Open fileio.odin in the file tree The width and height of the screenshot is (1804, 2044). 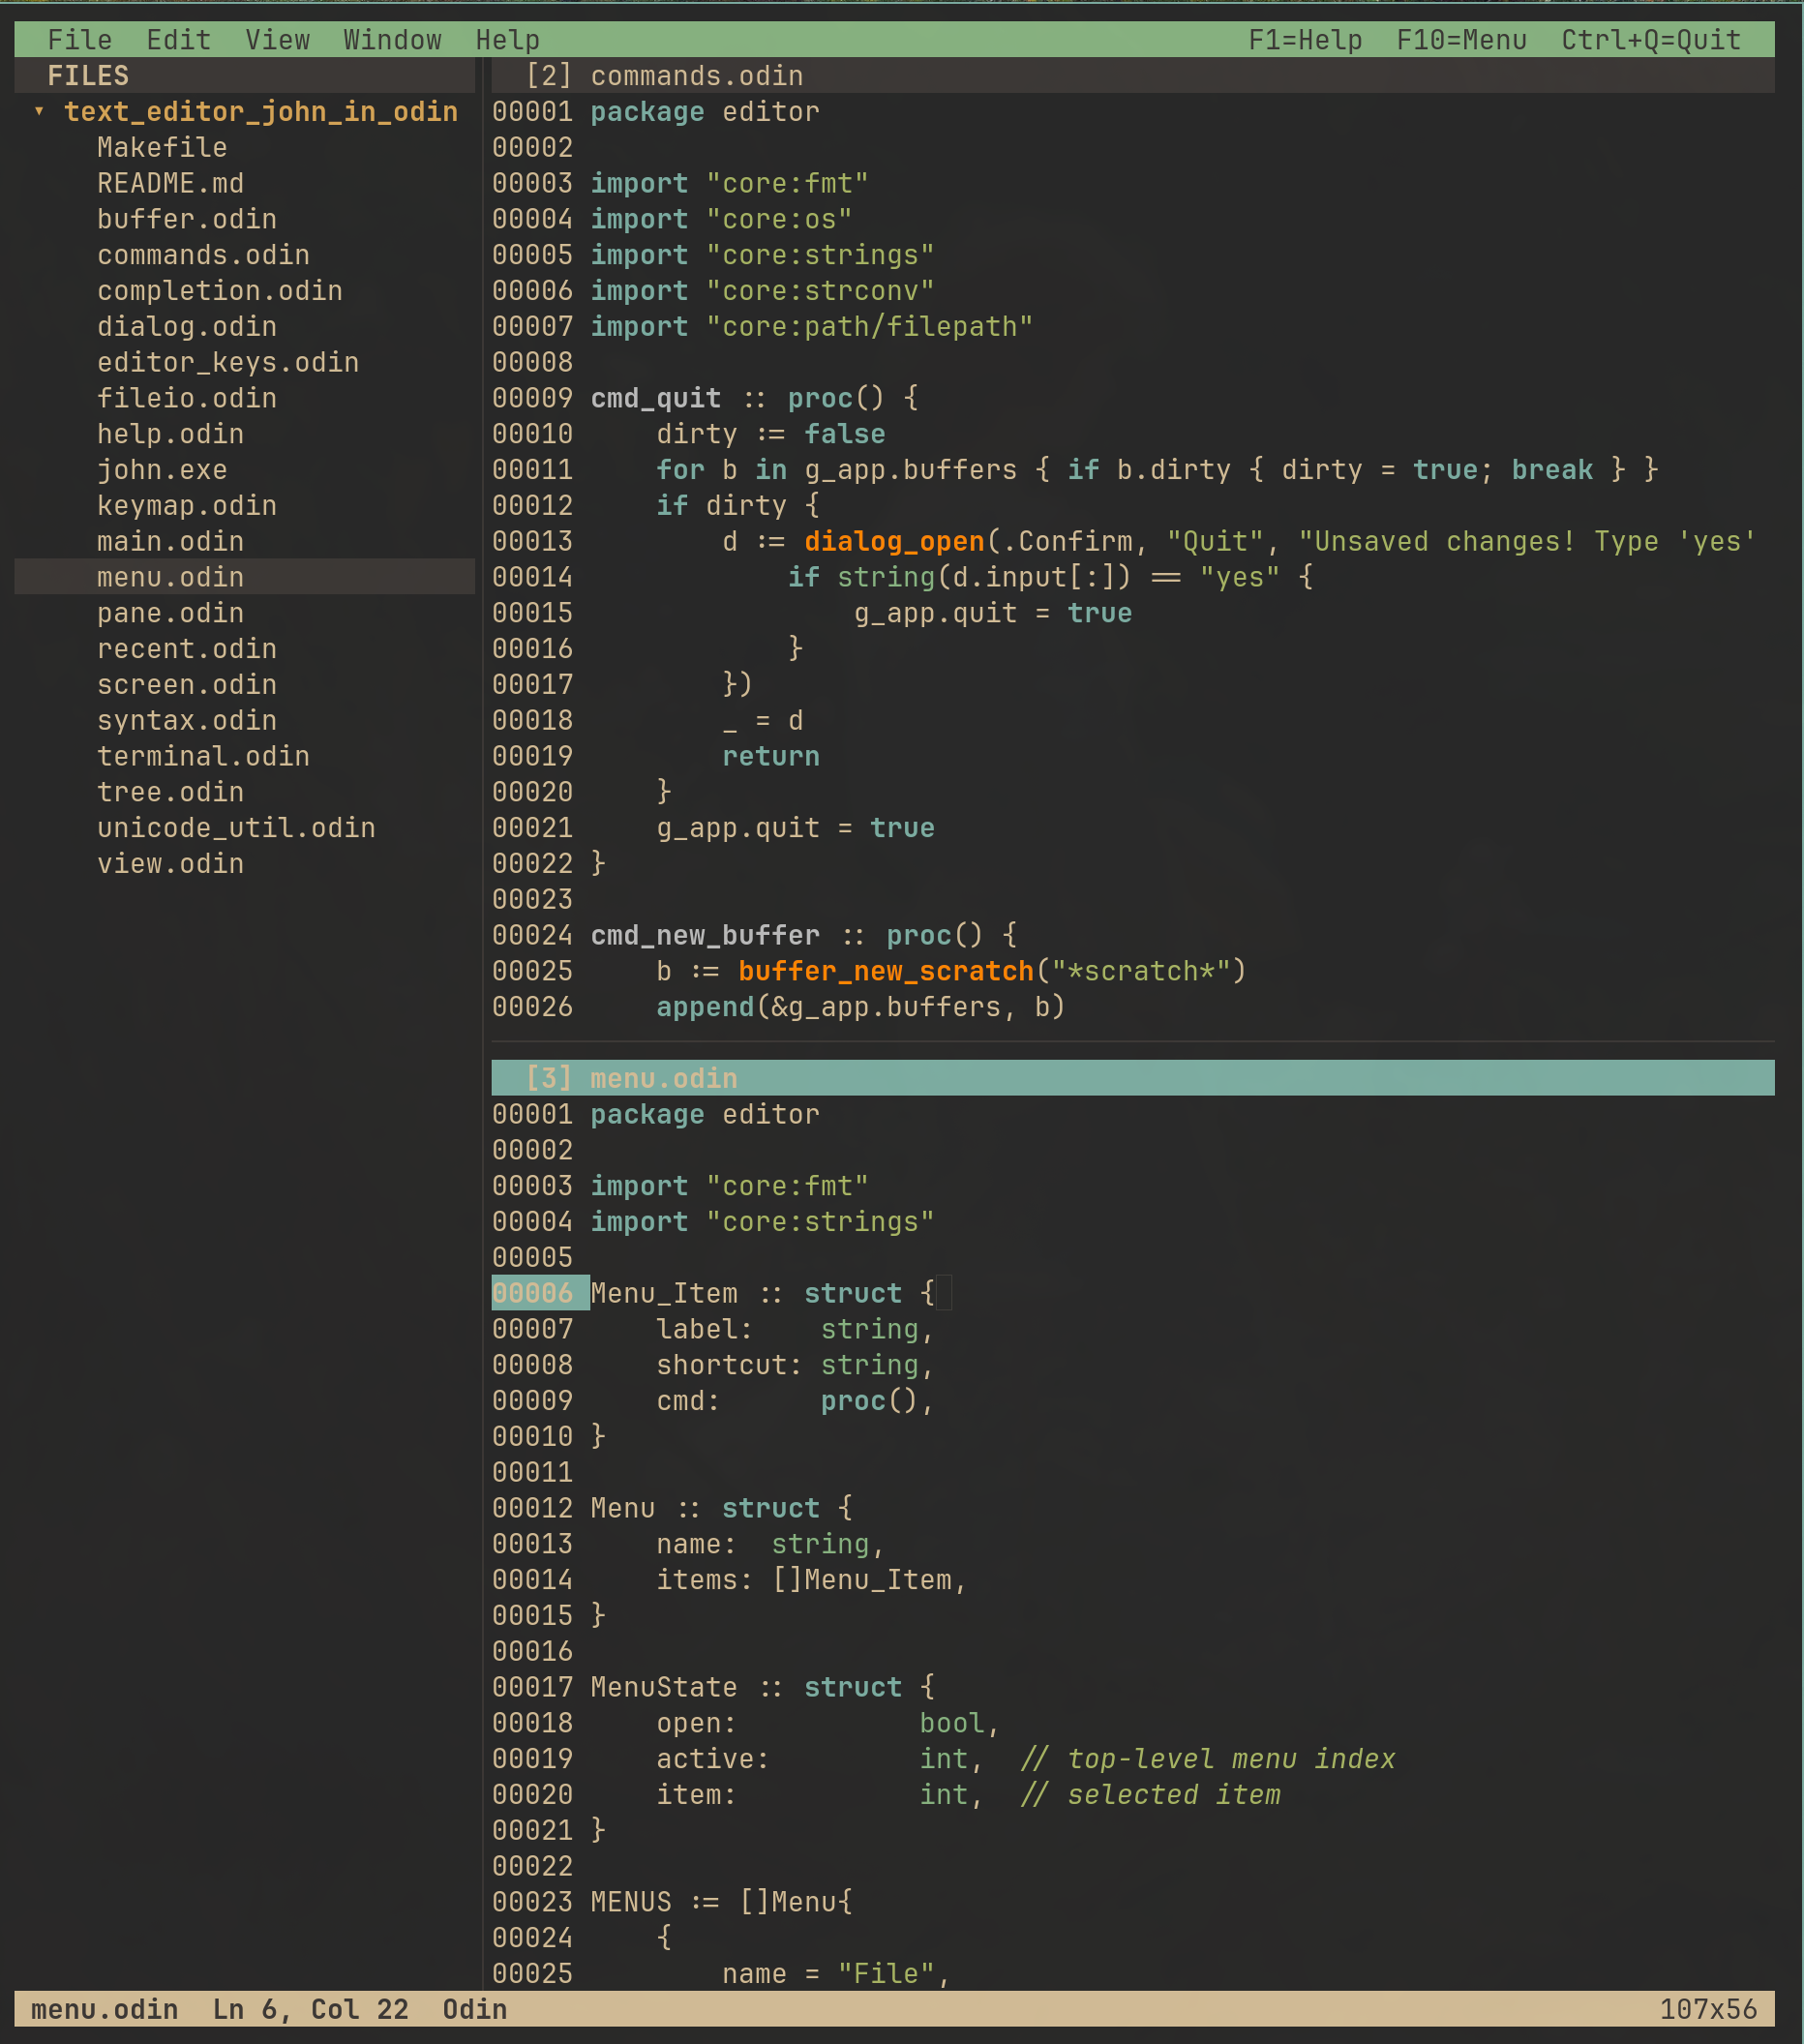point(187,399)
